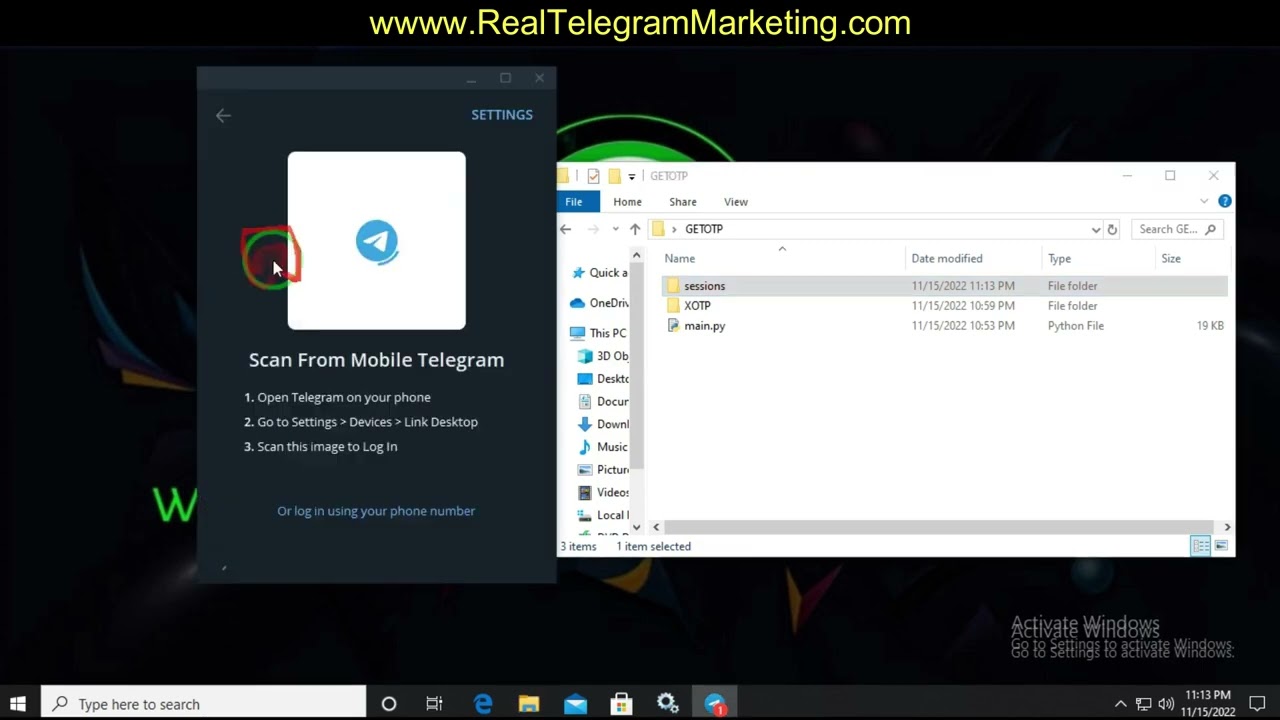Click the taskbar 'Type here to search' box
The image size is (1280, 720).
tap(204, 704)
